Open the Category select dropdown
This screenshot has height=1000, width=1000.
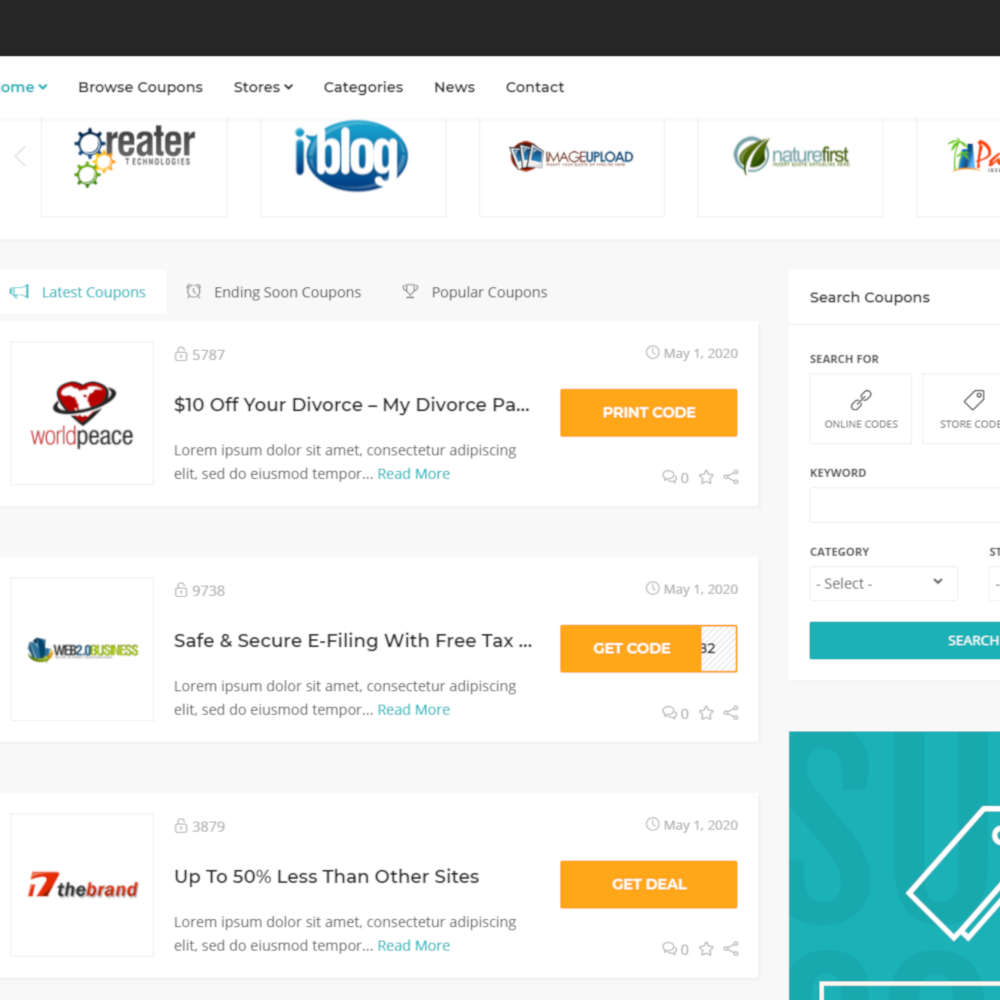pos(882,583)
